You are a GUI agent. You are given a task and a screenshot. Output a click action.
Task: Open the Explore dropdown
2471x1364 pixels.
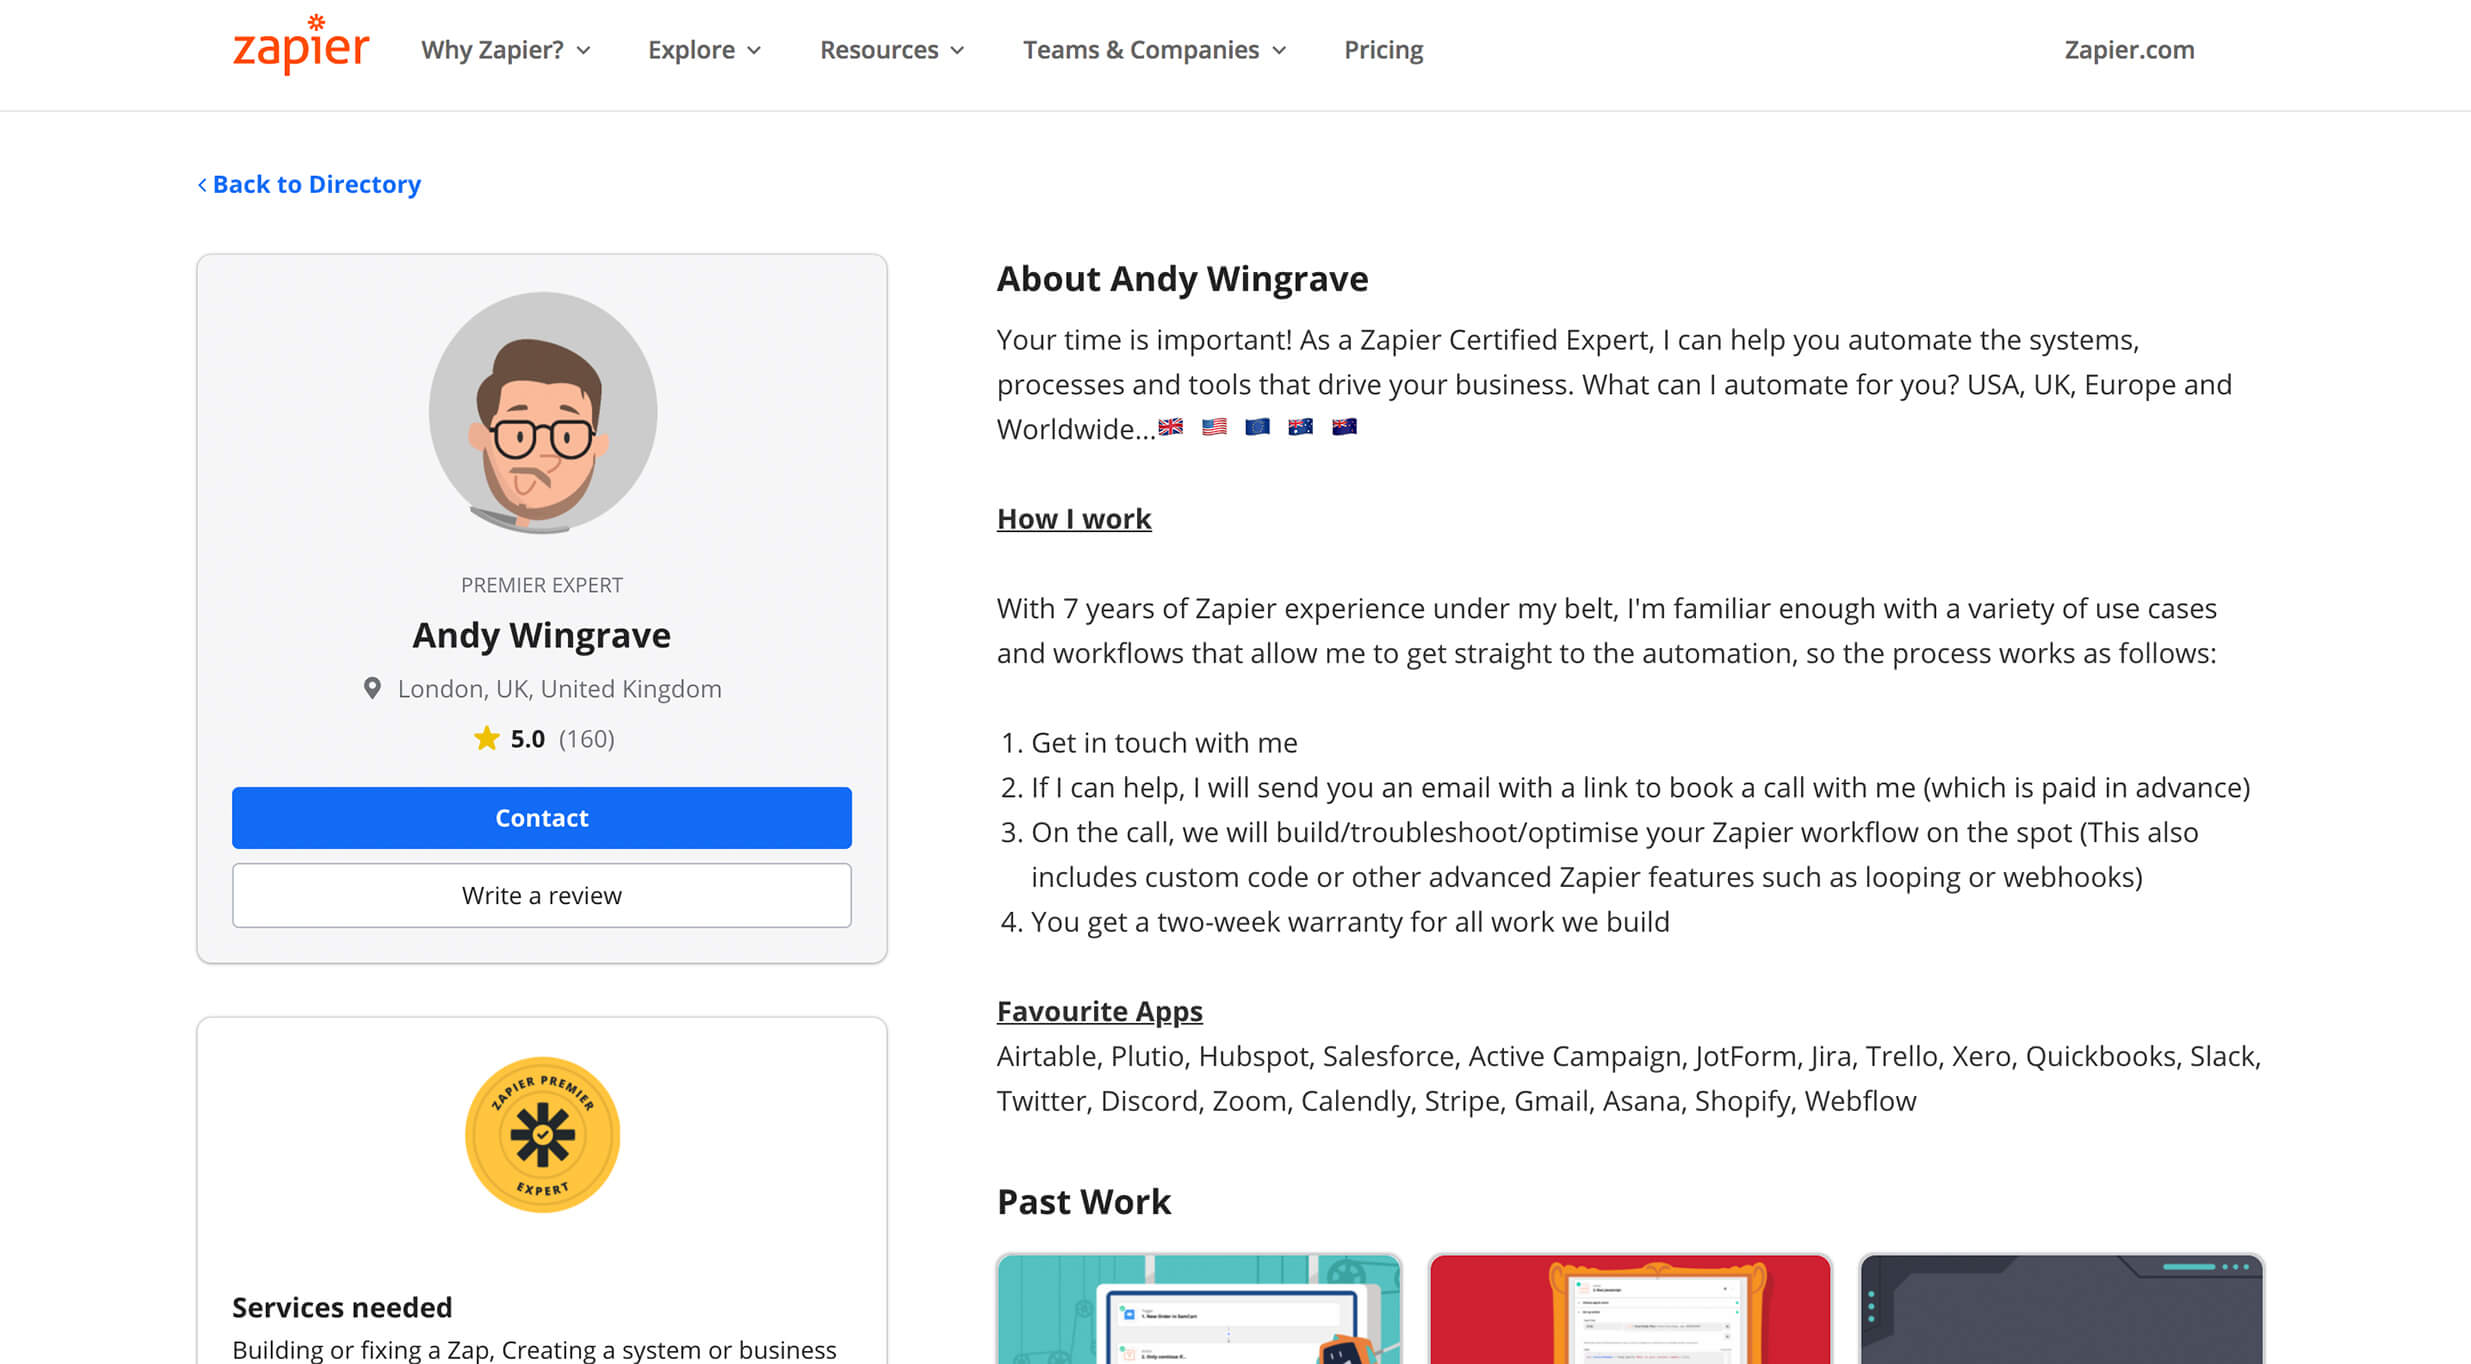pyautogui.click(x=704, y=50)
